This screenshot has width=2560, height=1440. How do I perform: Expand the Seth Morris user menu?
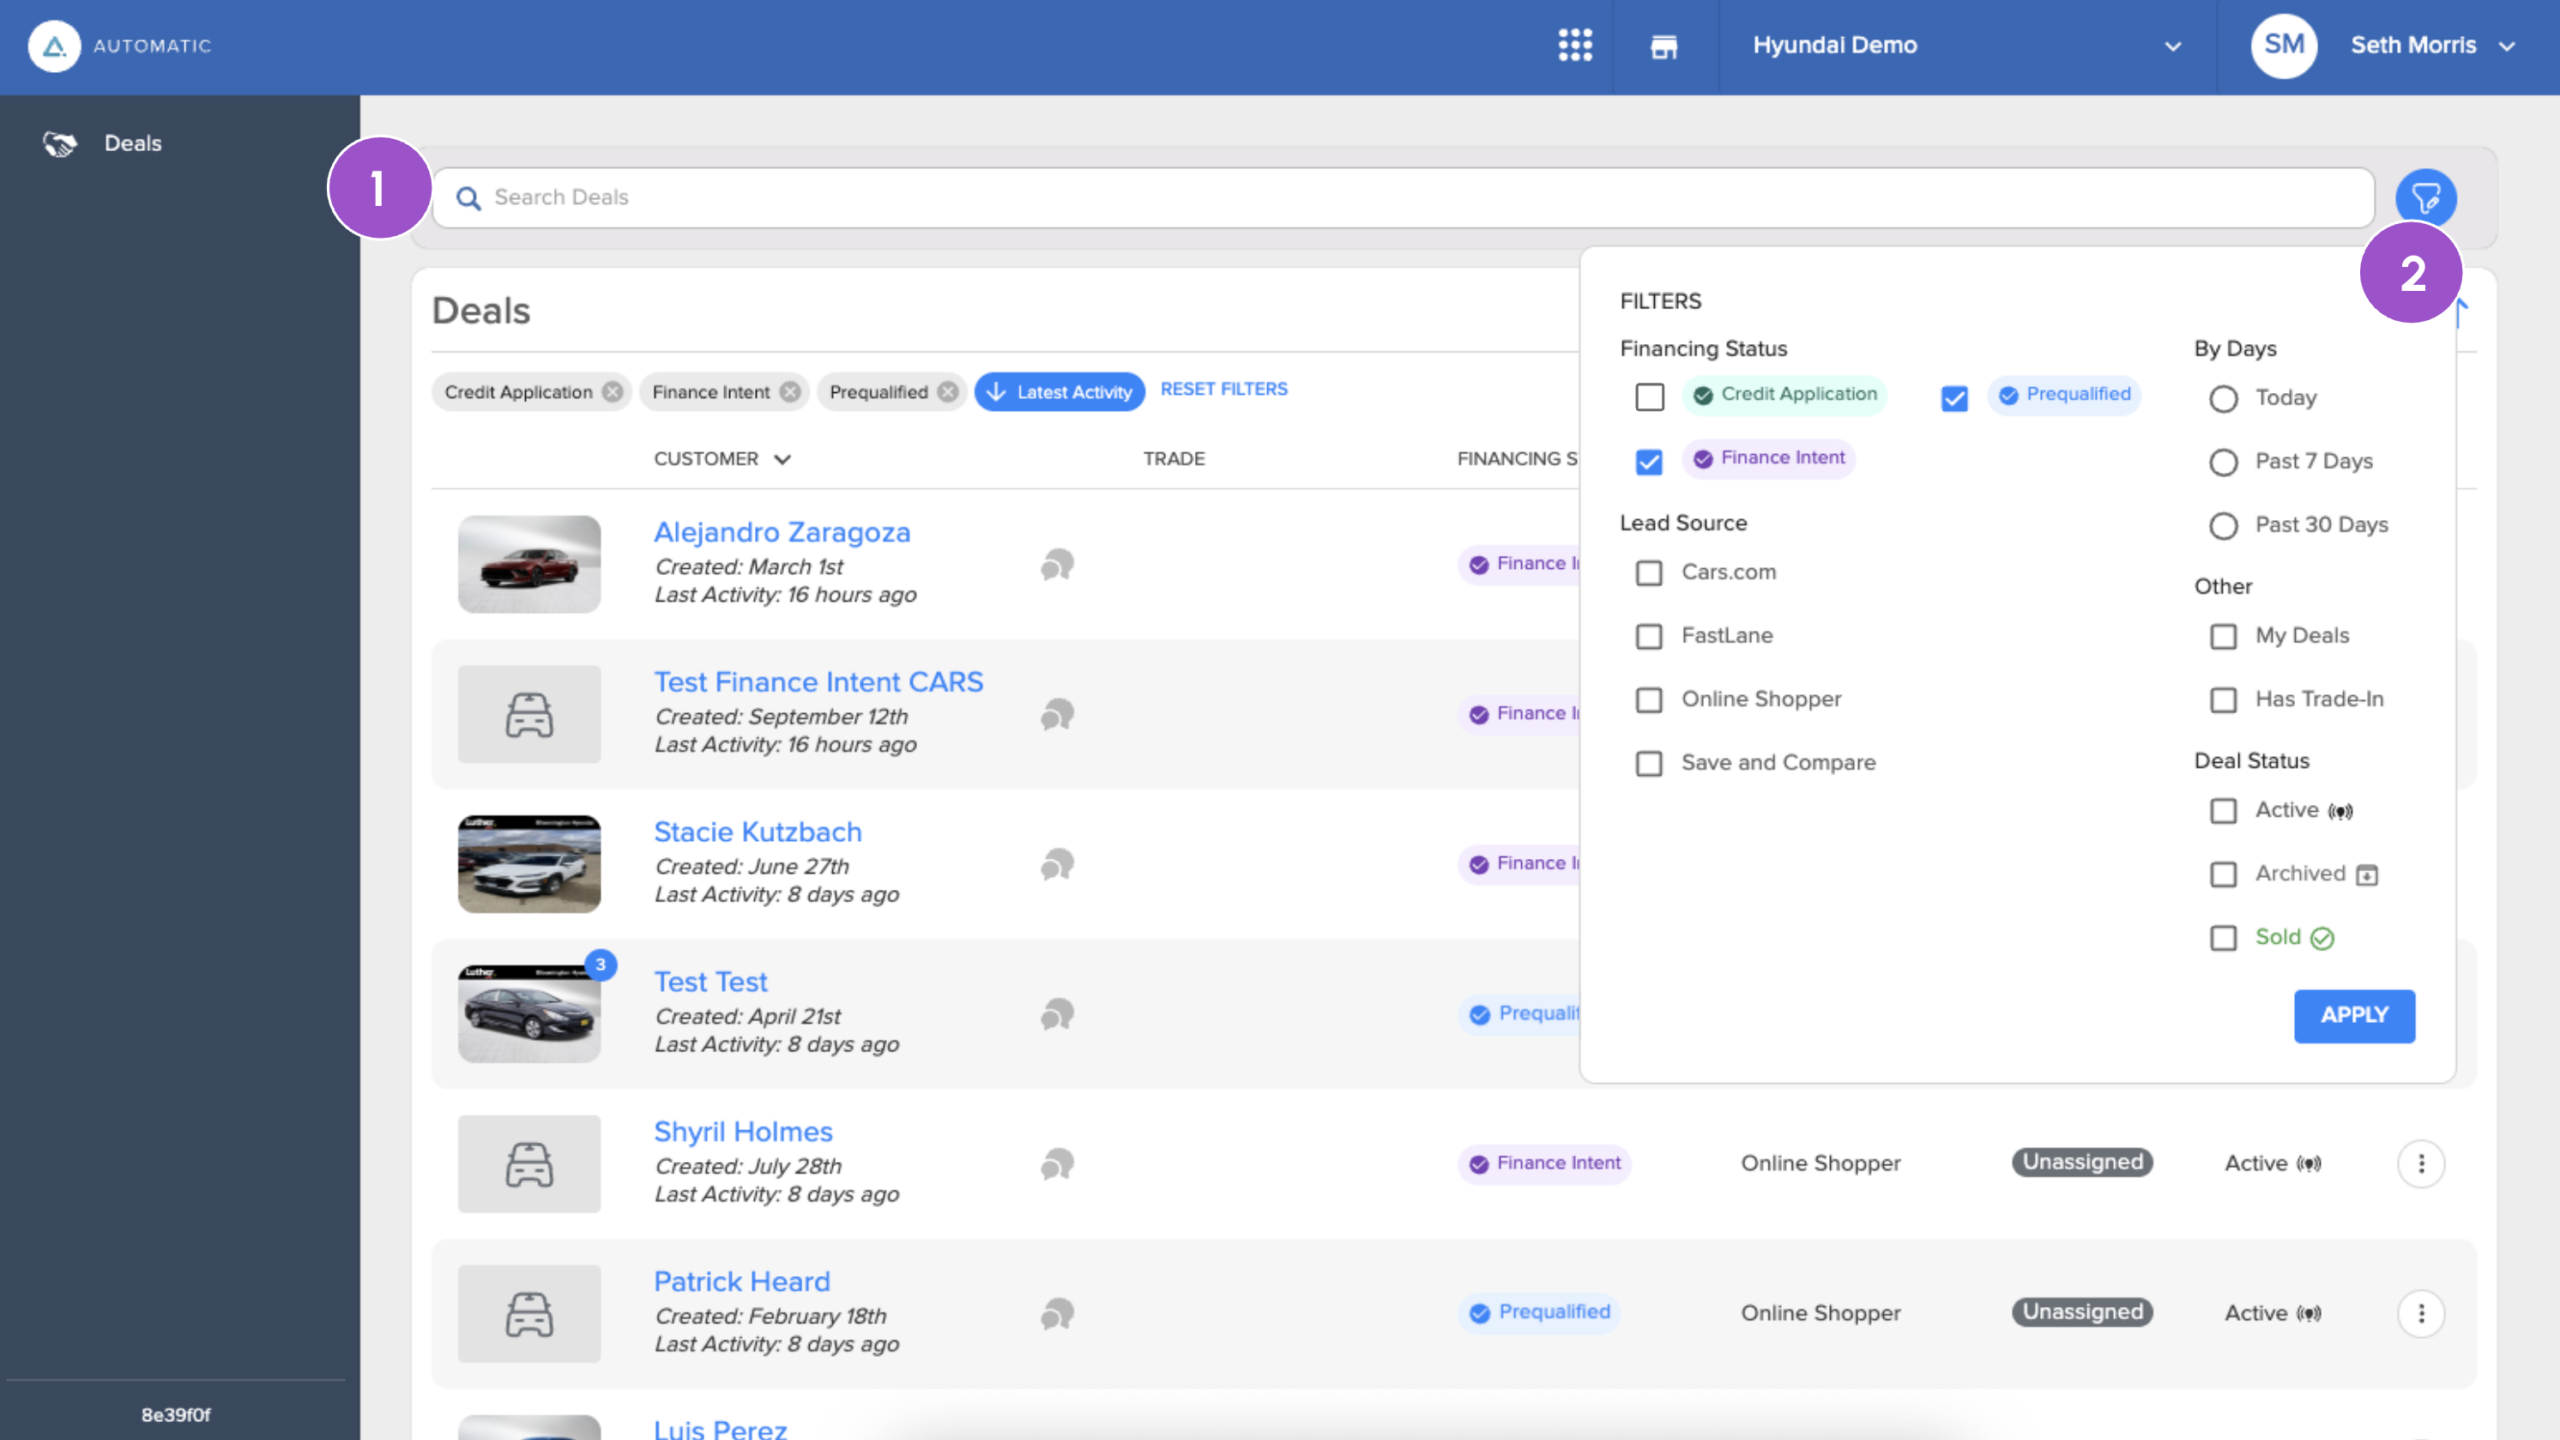(x=2433, y=46)
